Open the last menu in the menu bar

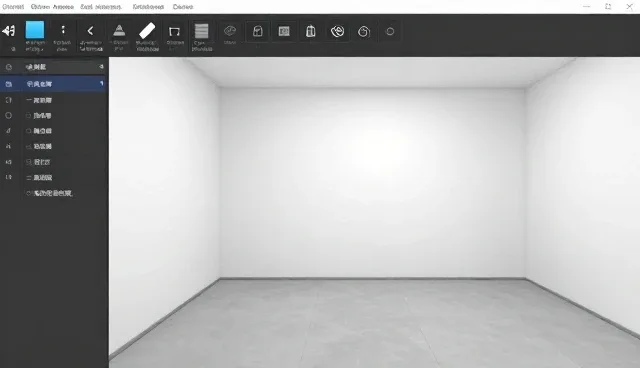[x=183, y=7]
